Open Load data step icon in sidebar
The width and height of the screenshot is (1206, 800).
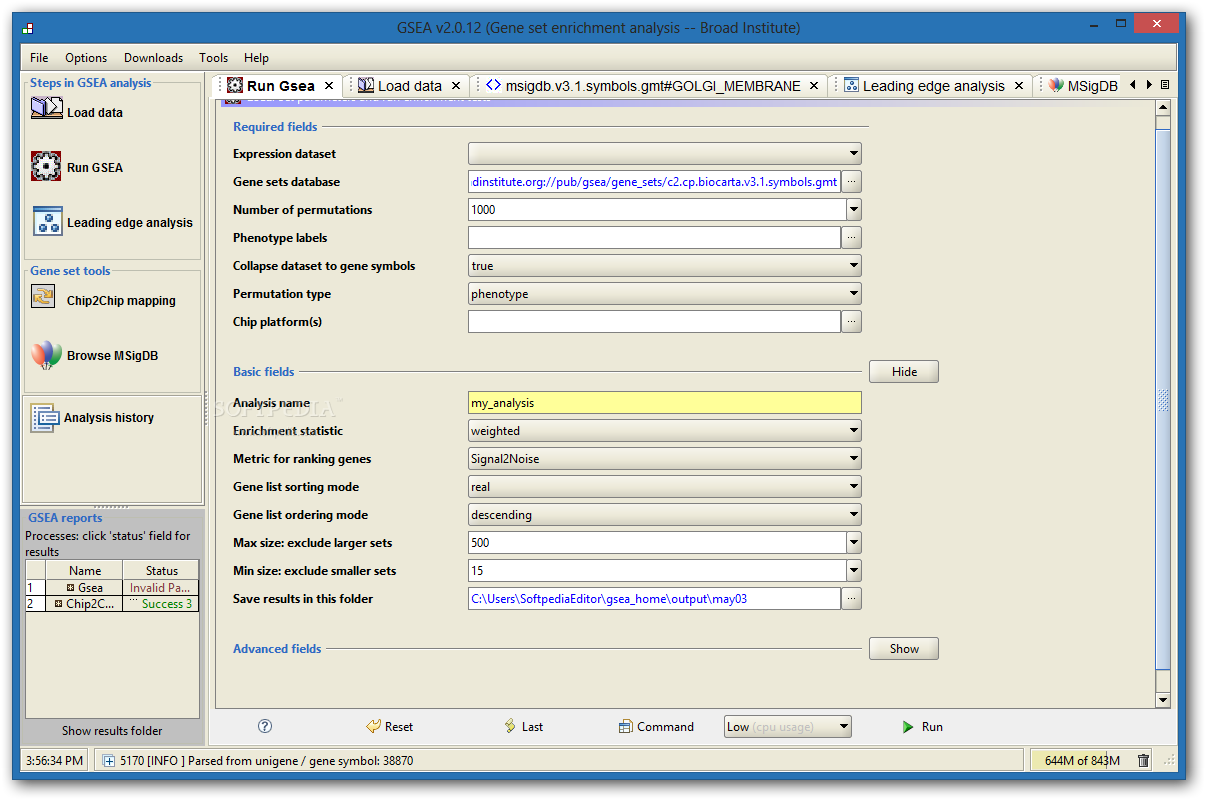click(46, 109)
